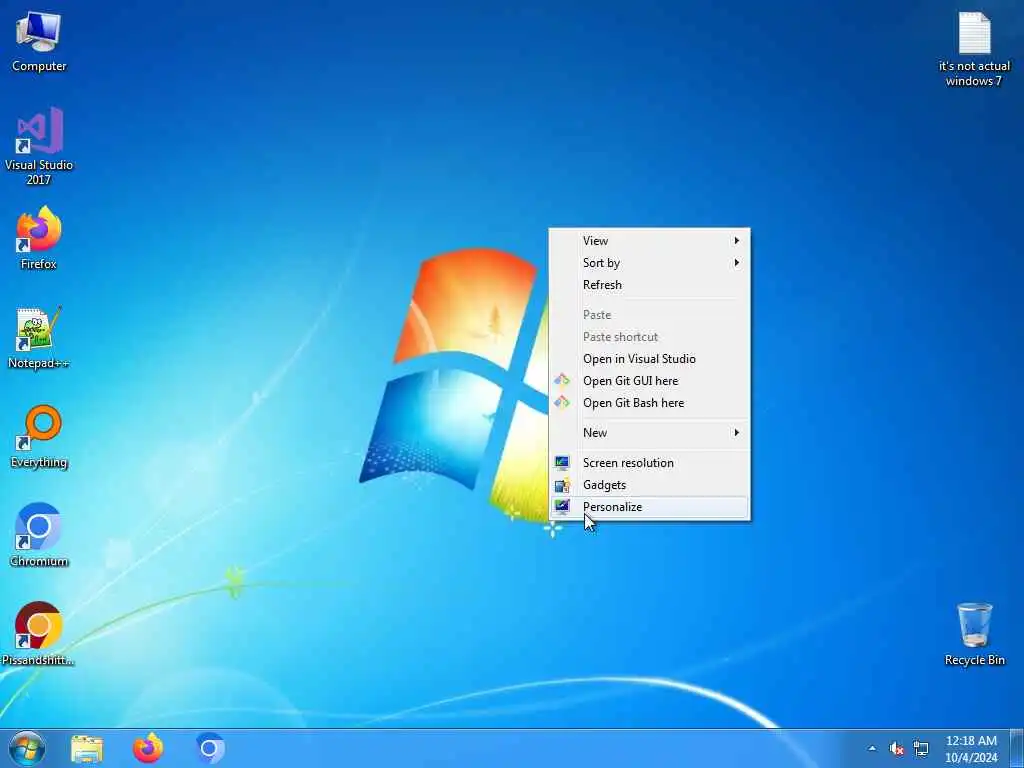Choose Open Git GUI here
1024x768 pixels.
coord(649,381)
